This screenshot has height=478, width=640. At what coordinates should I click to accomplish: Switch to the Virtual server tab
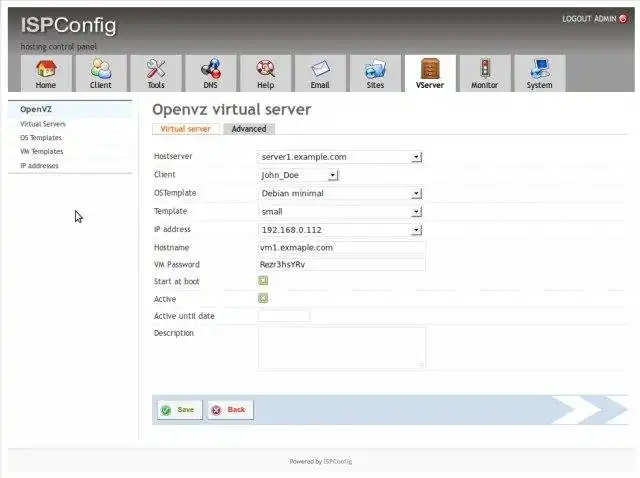click(186, 129)
